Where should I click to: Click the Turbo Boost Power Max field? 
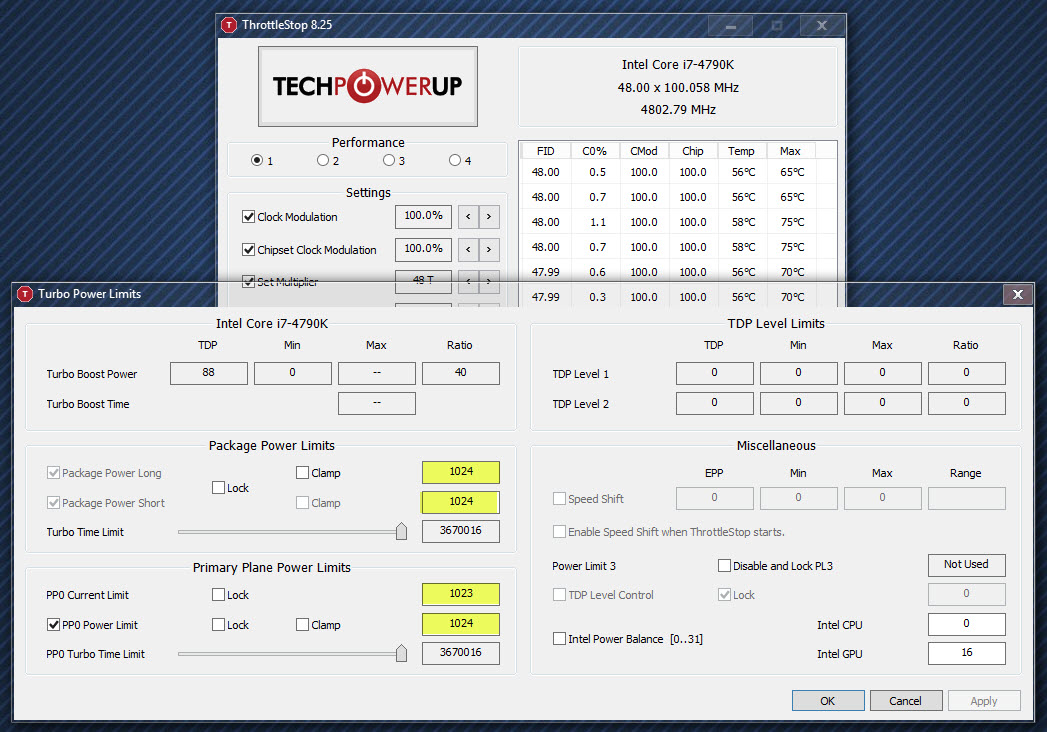pyautogui.click(x=377, y=373)
